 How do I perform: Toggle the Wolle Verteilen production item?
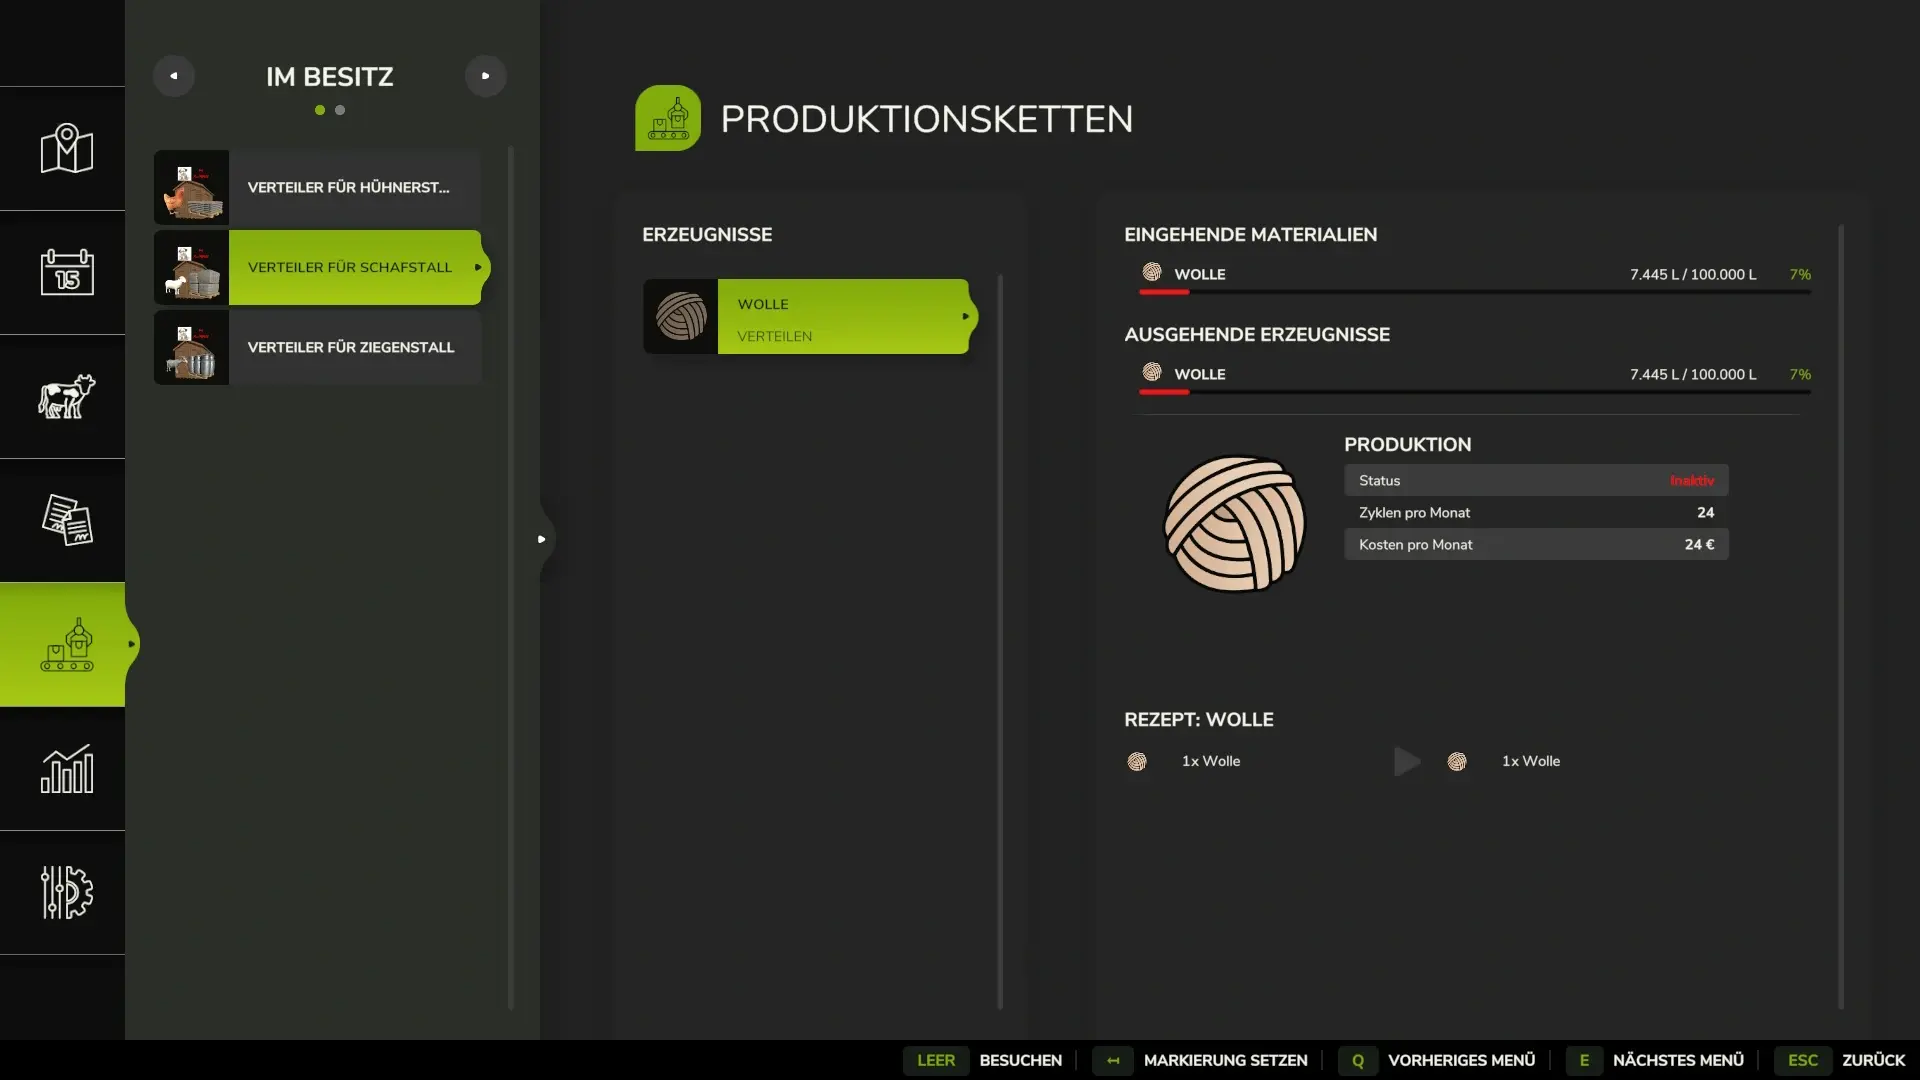point(808,317)
